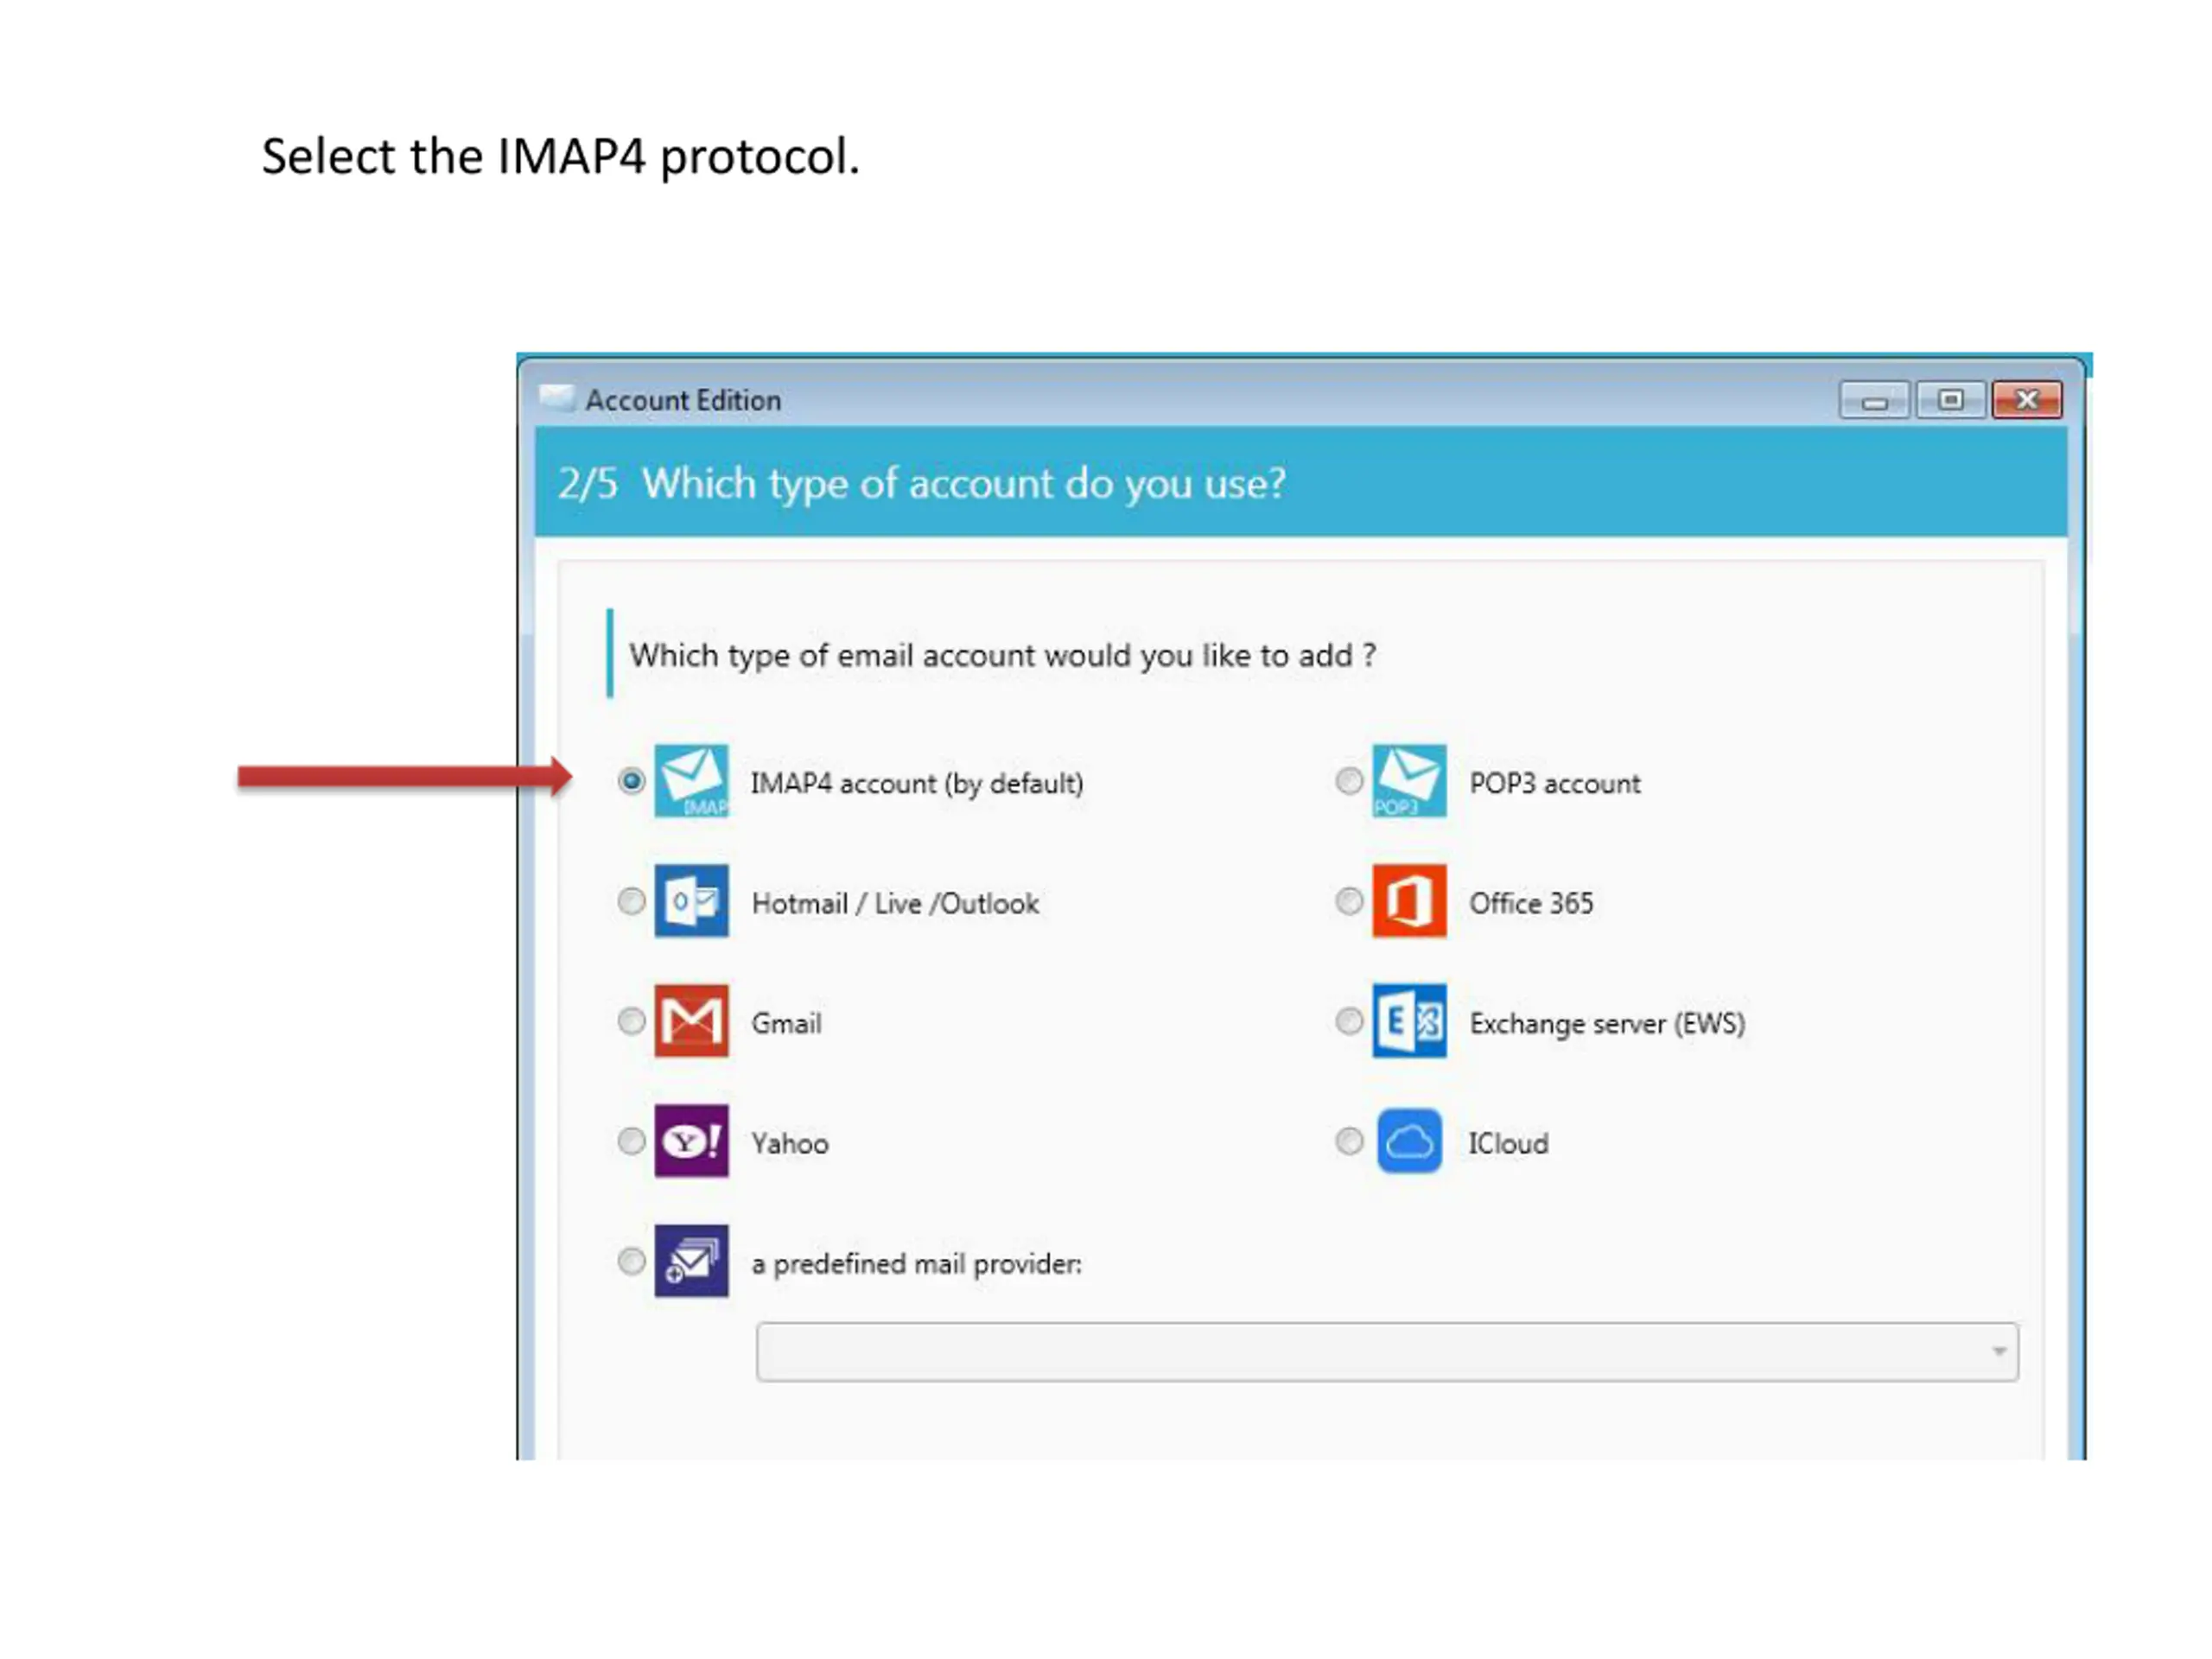Choose the Office 365 radio option
Screen dimensions: 2212x1659
click(1349, 901)
